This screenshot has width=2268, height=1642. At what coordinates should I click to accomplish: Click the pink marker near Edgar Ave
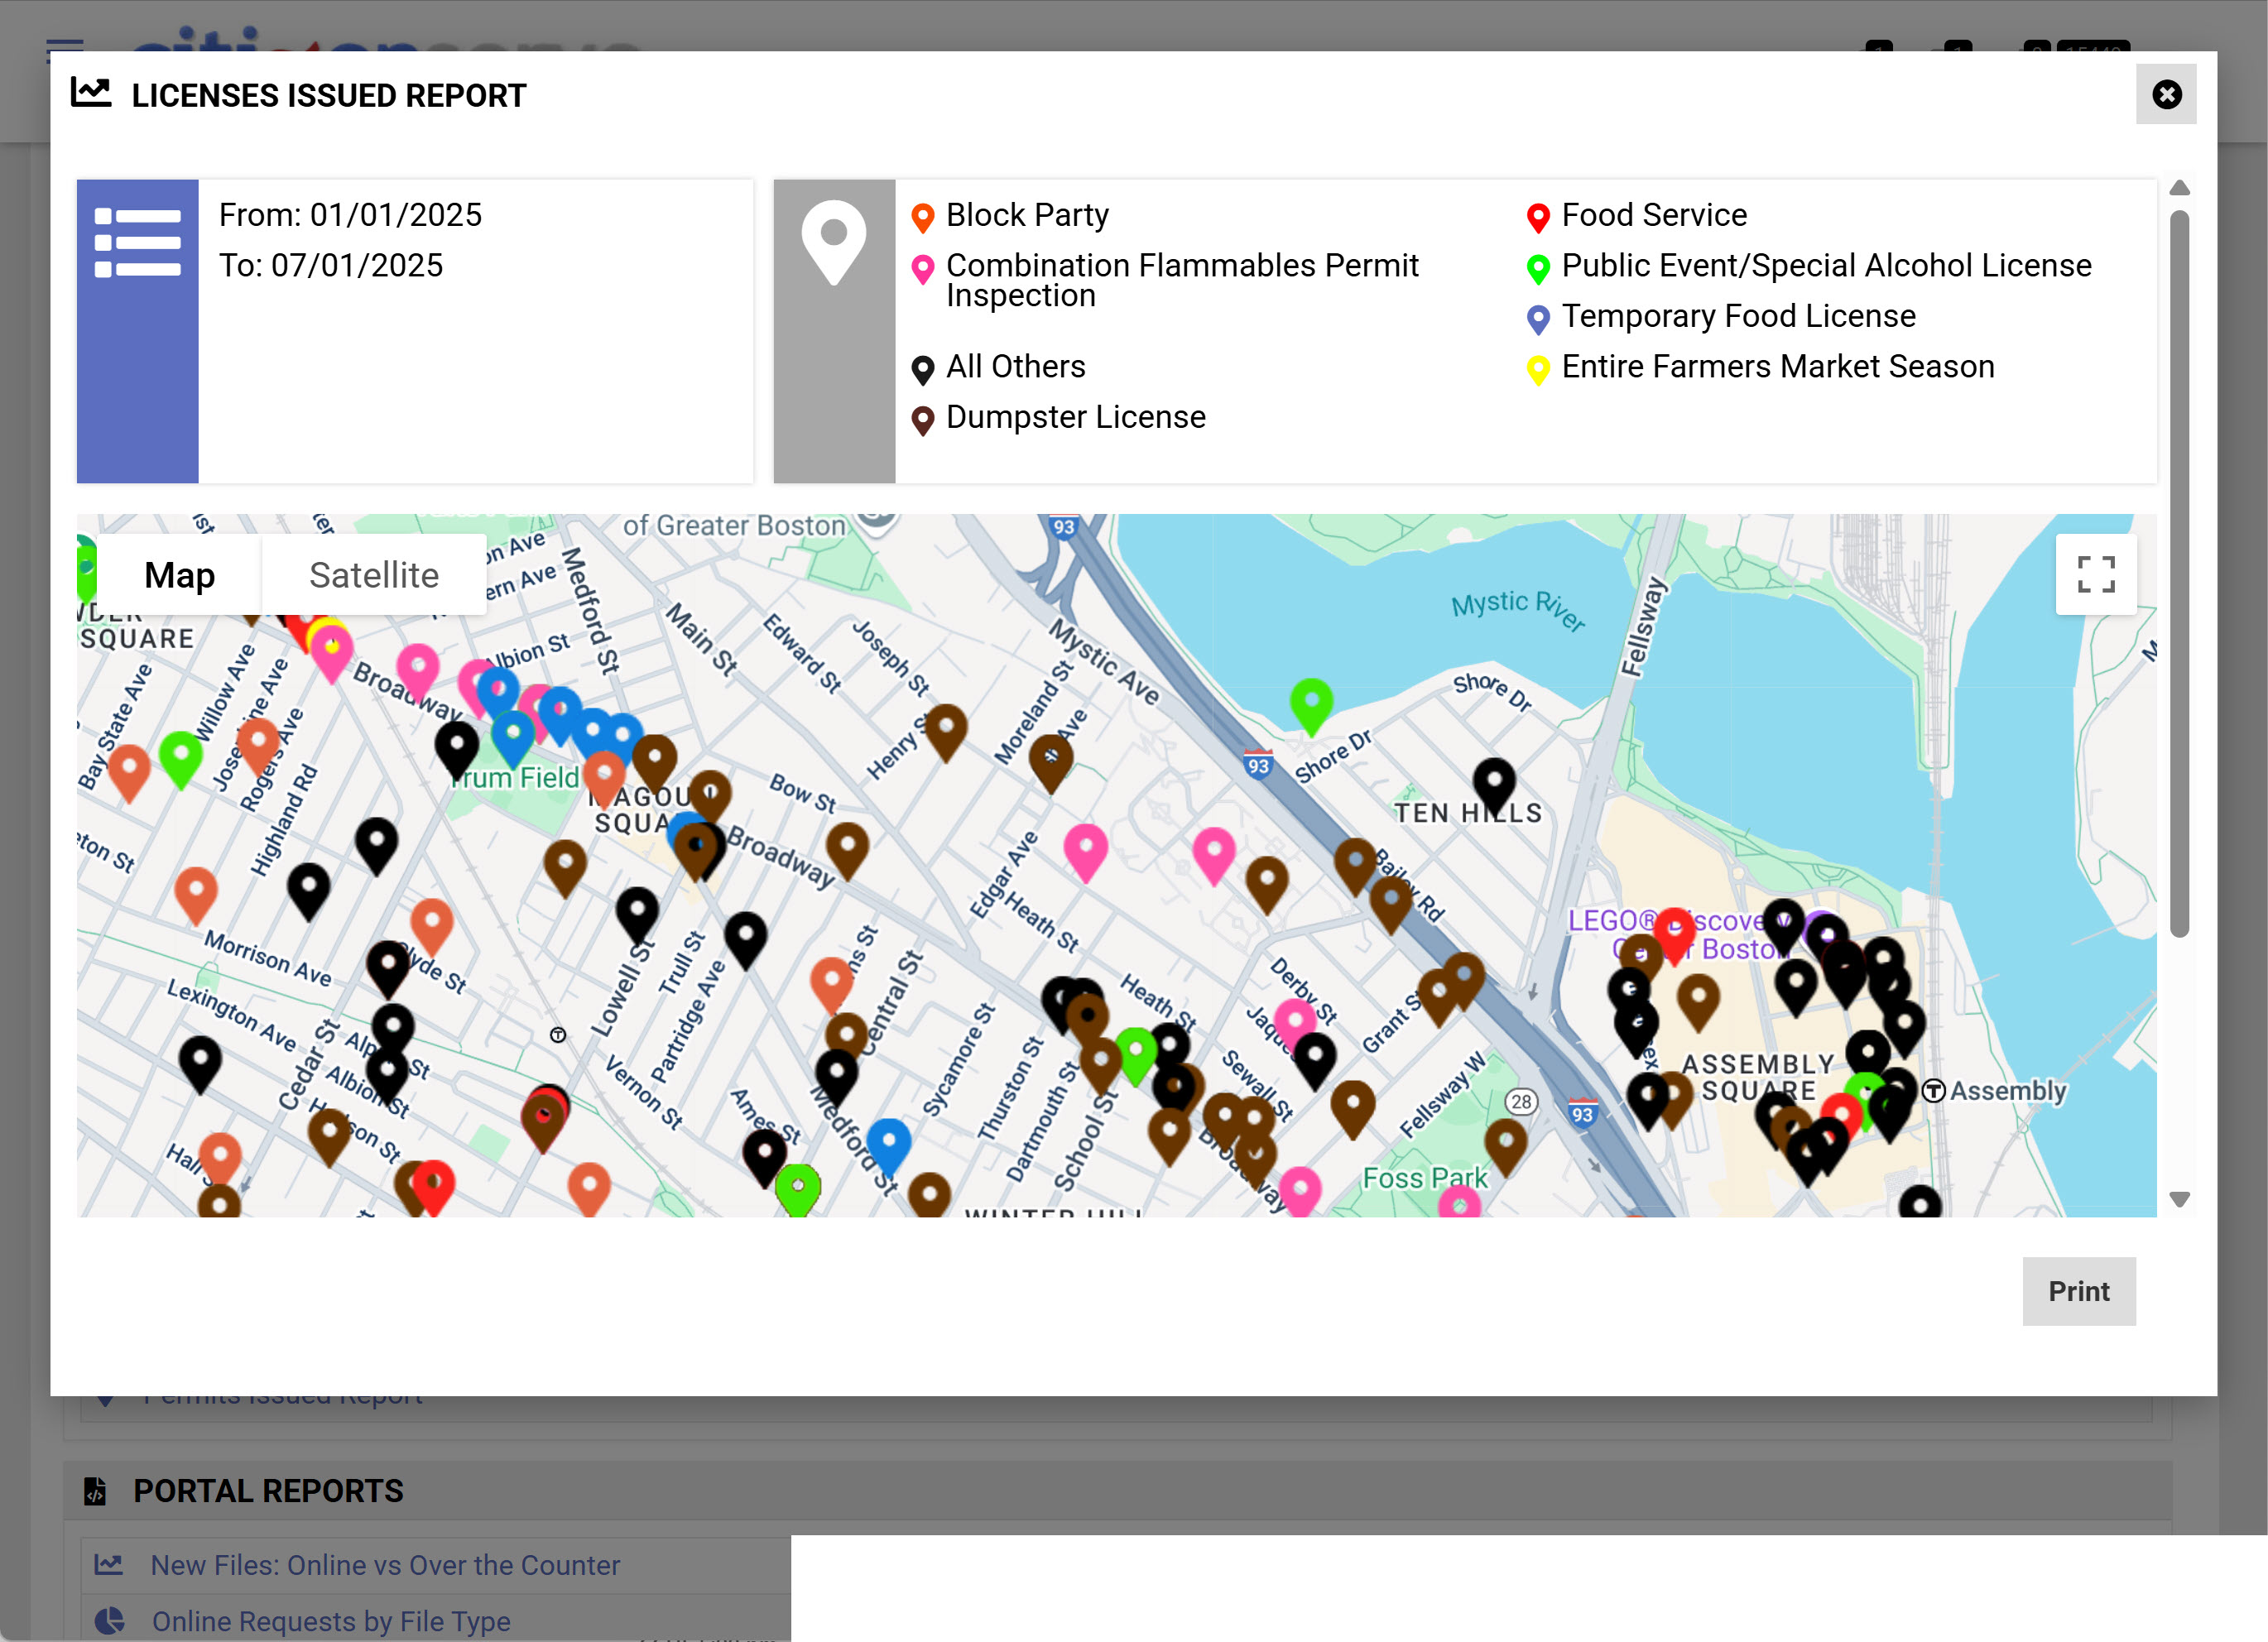(x=1085, y=848)
